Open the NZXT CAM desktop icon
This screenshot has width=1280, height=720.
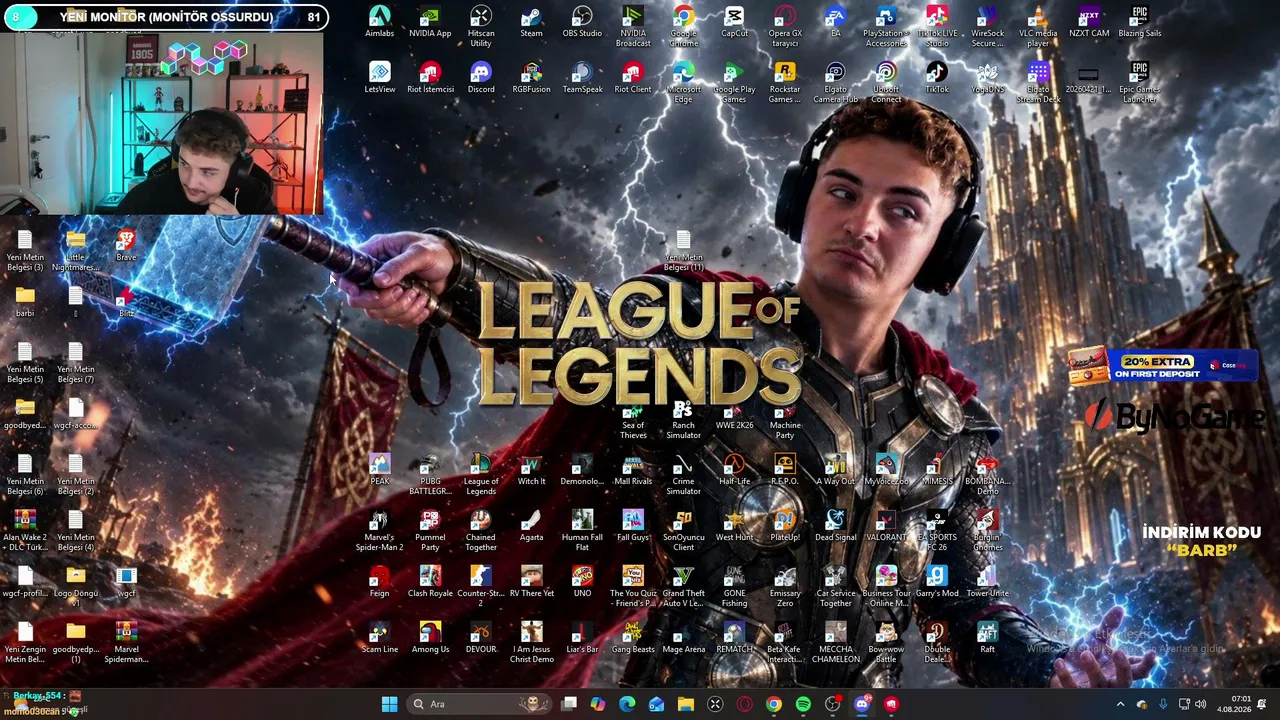point(1089,22)
